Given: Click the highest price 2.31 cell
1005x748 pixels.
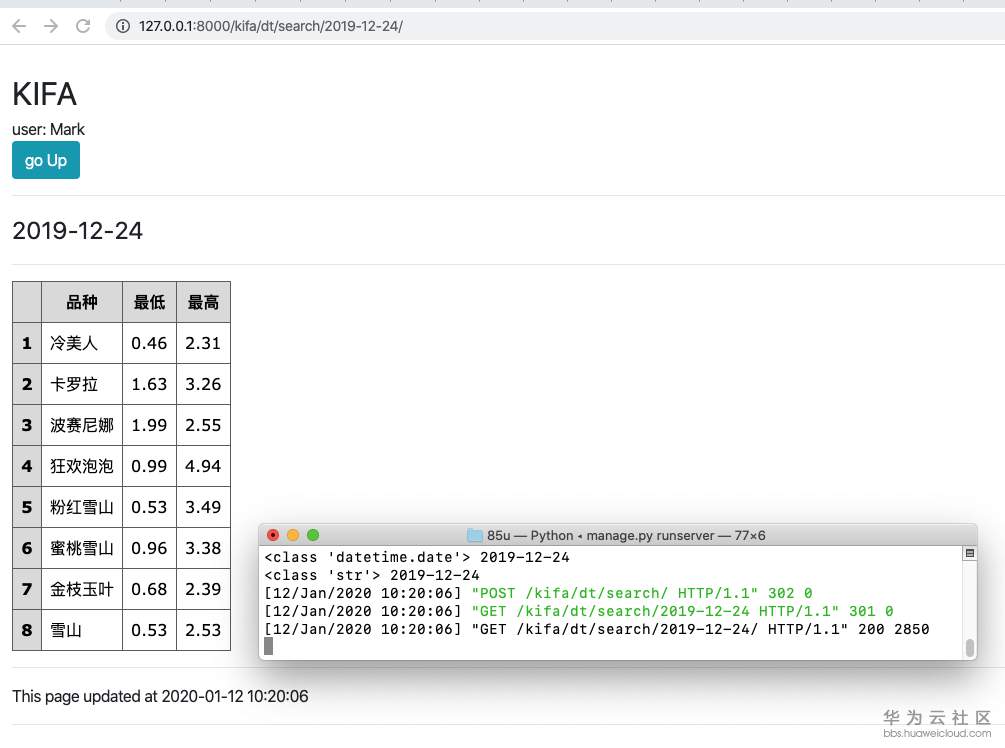Looking at the screenshot, I should [203, 343].
